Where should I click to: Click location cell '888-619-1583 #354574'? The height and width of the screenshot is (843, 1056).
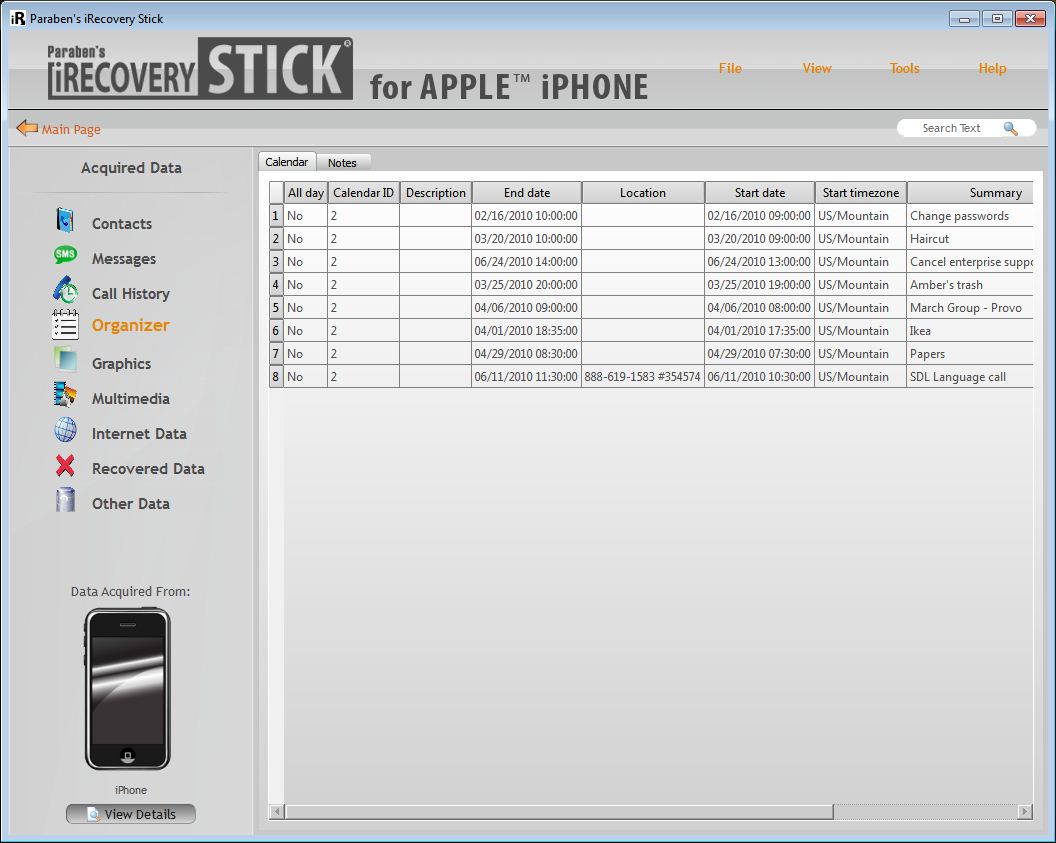click(x=643, y=376)
